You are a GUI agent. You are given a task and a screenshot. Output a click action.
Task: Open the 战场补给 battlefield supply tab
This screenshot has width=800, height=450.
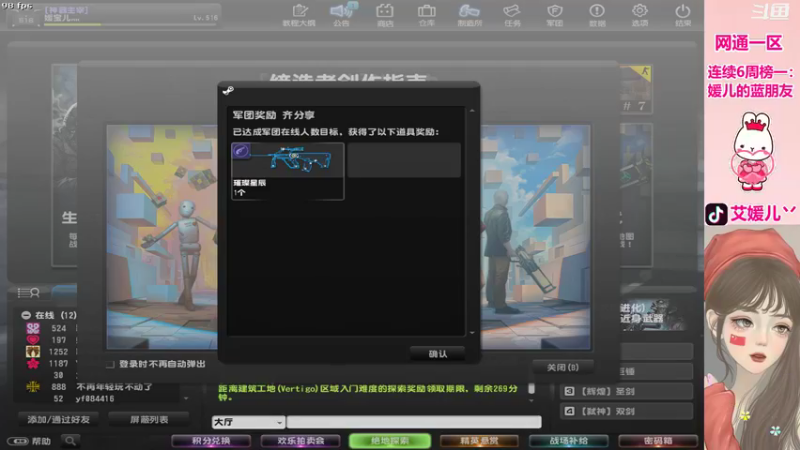[x=568, y=441]
